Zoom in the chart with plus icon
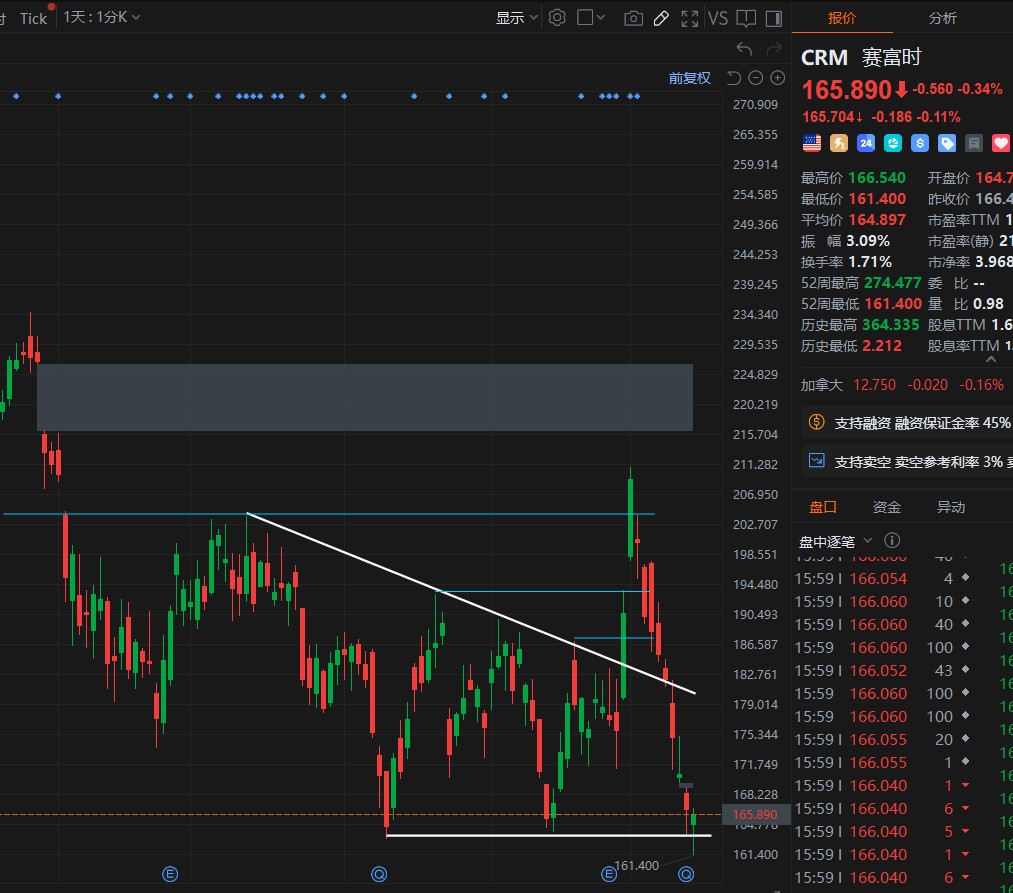This screenshot has height=893, width=1013. pos(778,78)
